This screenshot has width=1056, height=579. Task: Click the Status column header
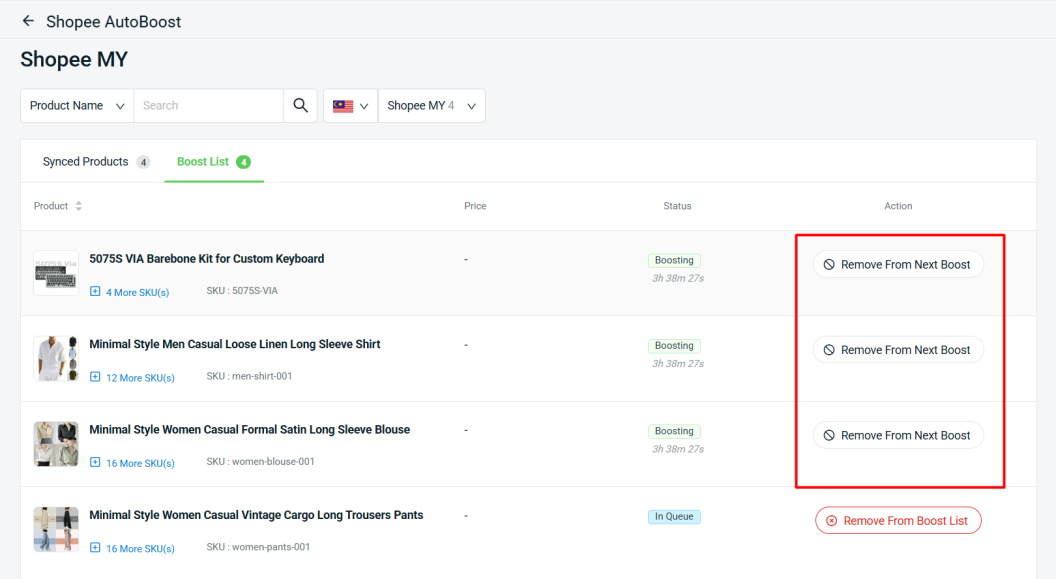(677, 206)
